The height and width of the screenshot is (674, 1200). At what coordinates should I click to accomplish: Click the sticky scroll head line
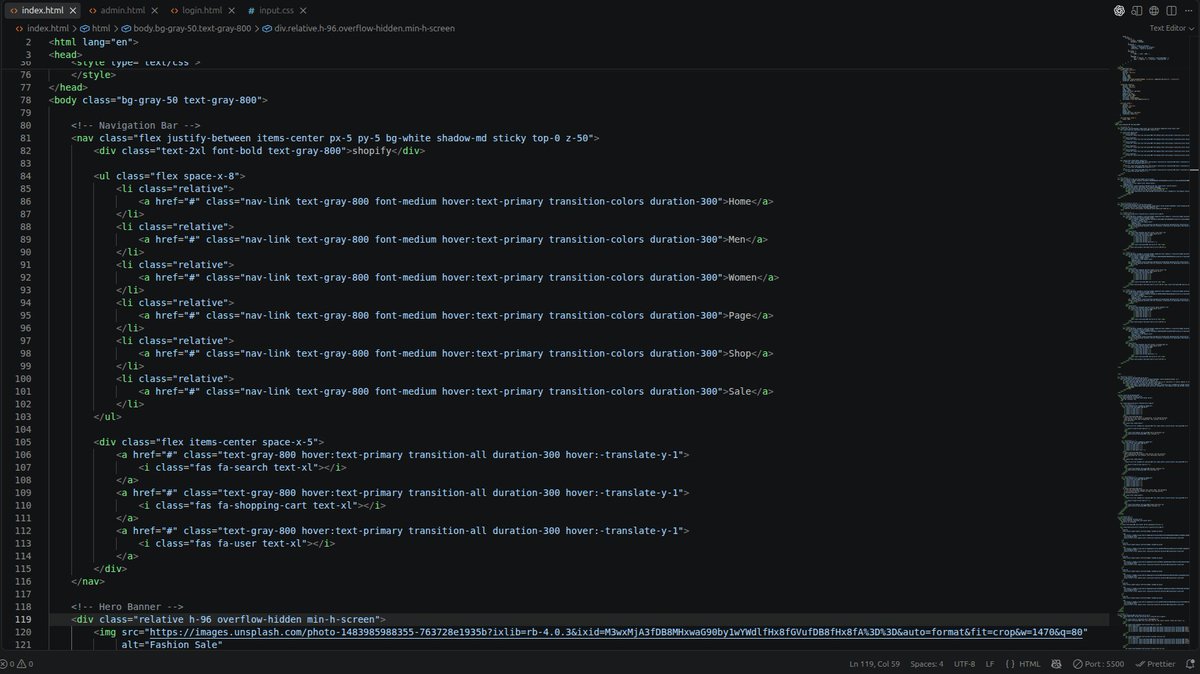pos(67,55)
